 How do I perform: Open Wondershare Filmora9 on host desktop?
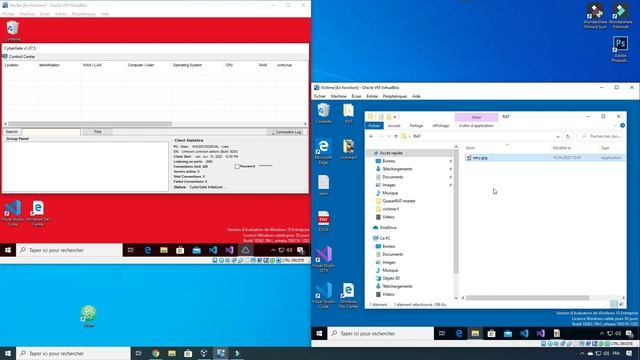pos(620,16)
